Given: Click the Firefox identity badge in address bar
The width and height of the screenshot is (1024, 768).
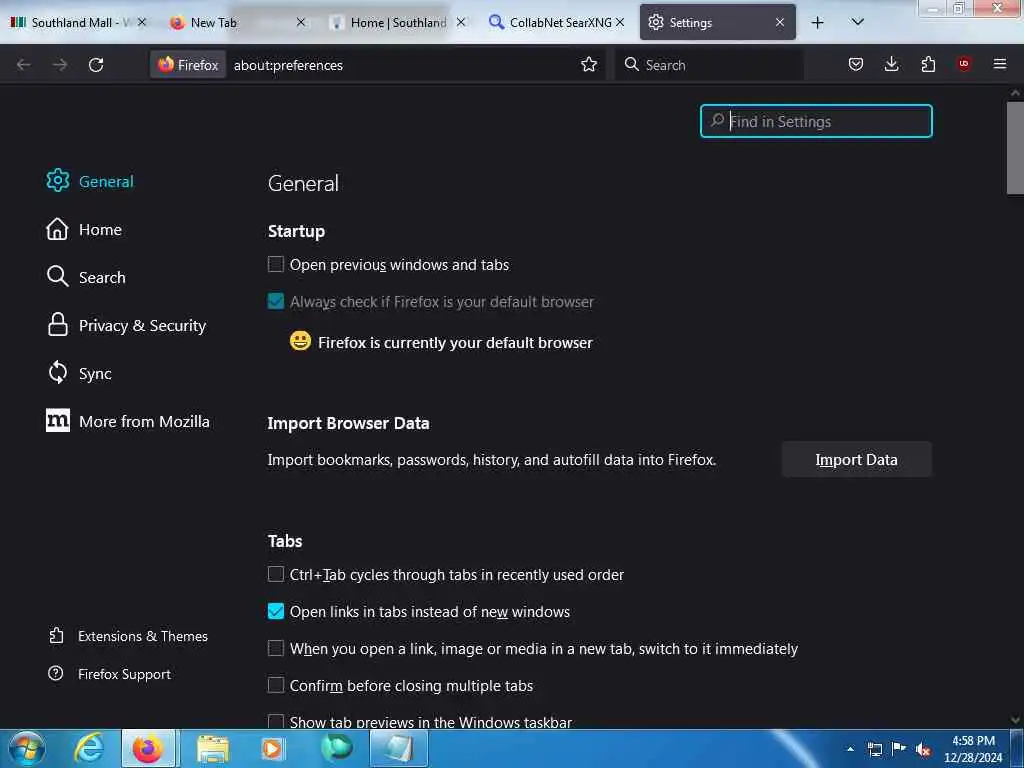Looking at the screenshot, I should (188, 65).
